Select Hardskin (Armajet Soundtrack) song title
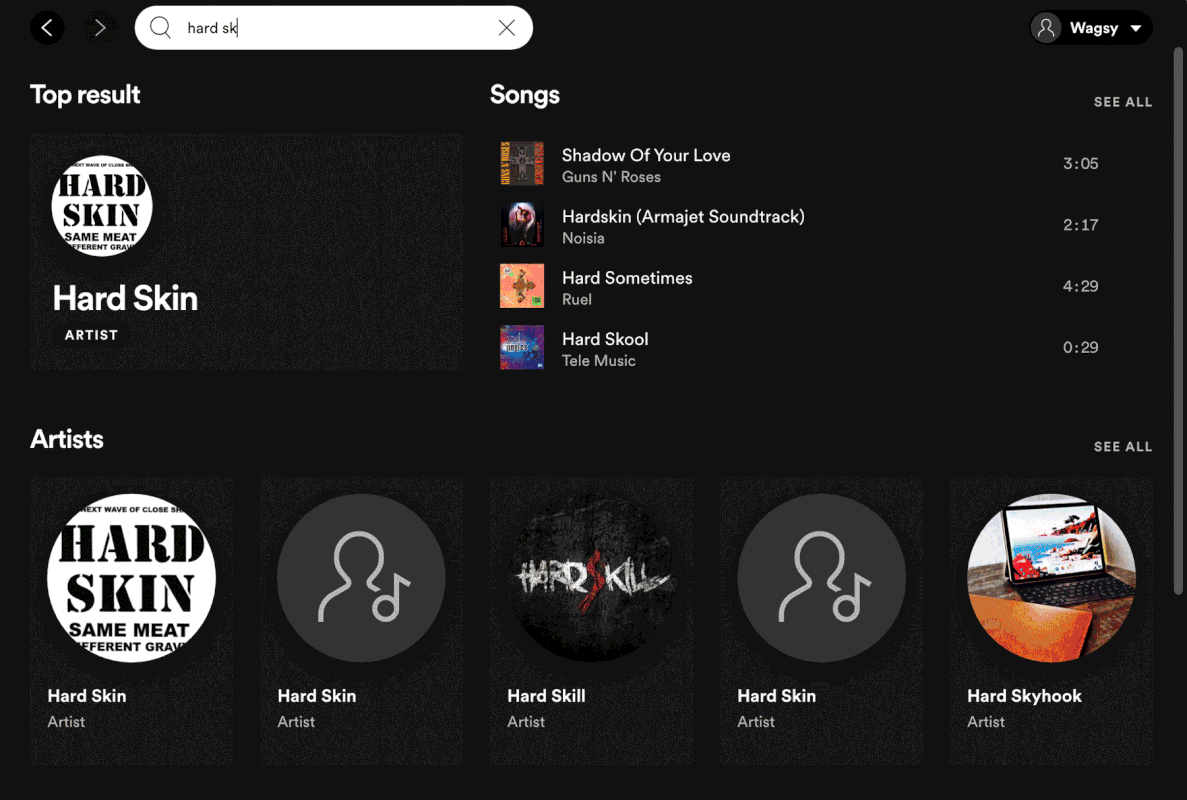Viewport: 1187px width, 800px height. pos(683,216)
